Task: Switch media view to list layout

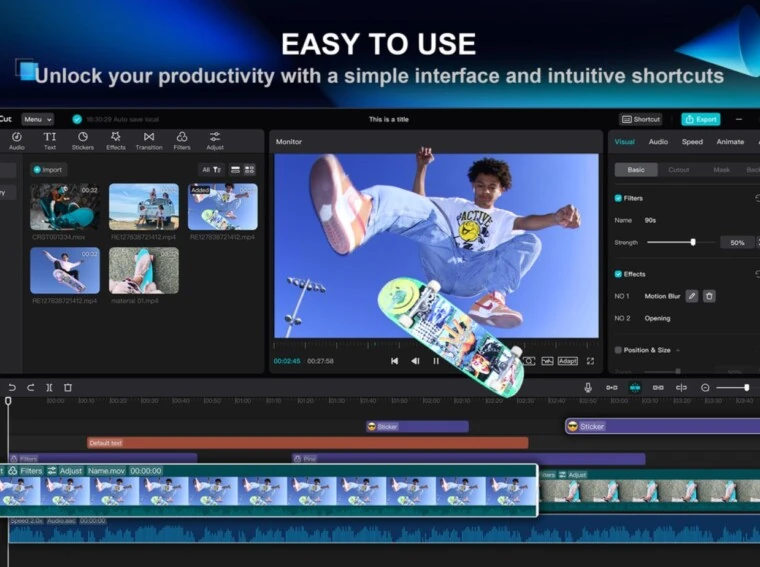Action: point(236,170)
